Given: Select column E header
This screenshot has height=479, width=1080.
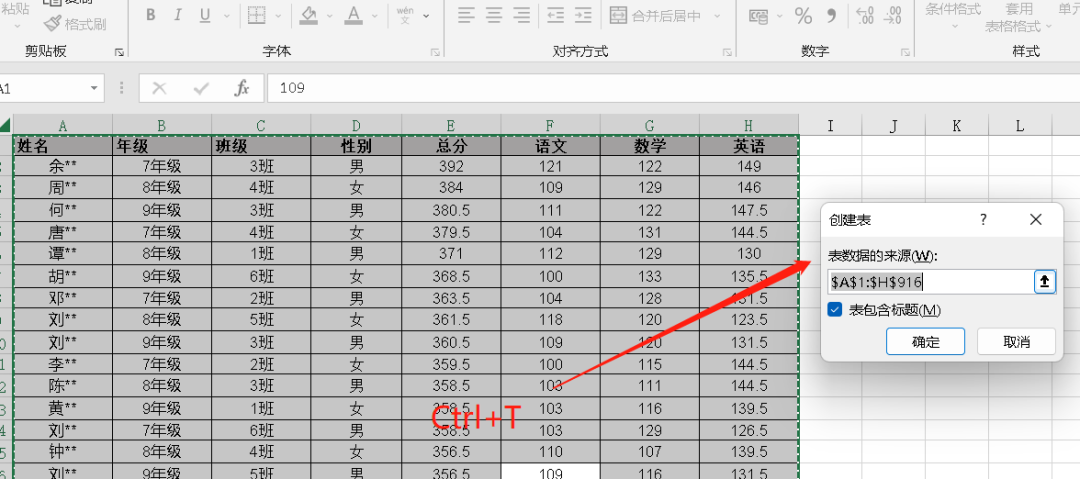Looking at the screenshot, I should coord(450,125).
